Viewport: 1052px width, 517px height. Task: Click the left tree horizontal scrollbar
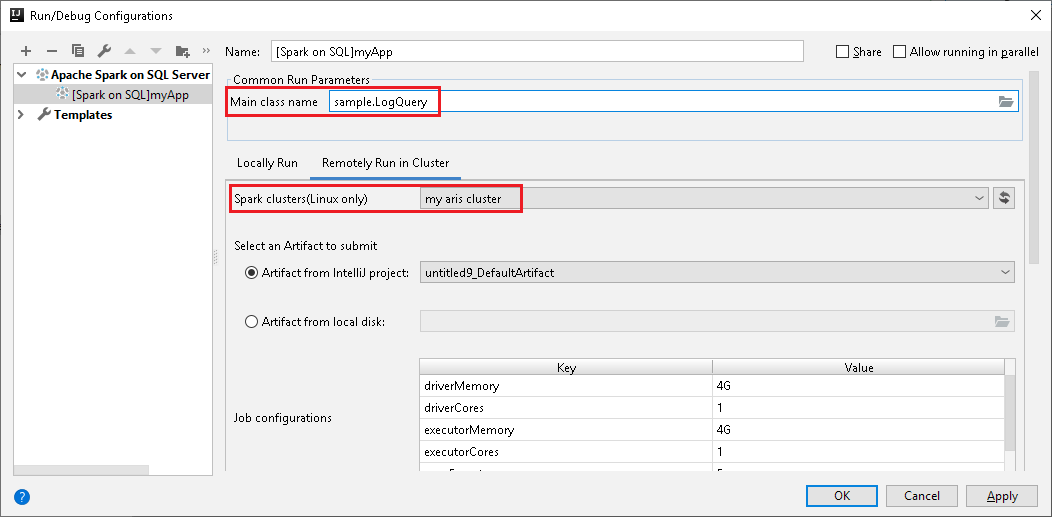pos(81,470)
